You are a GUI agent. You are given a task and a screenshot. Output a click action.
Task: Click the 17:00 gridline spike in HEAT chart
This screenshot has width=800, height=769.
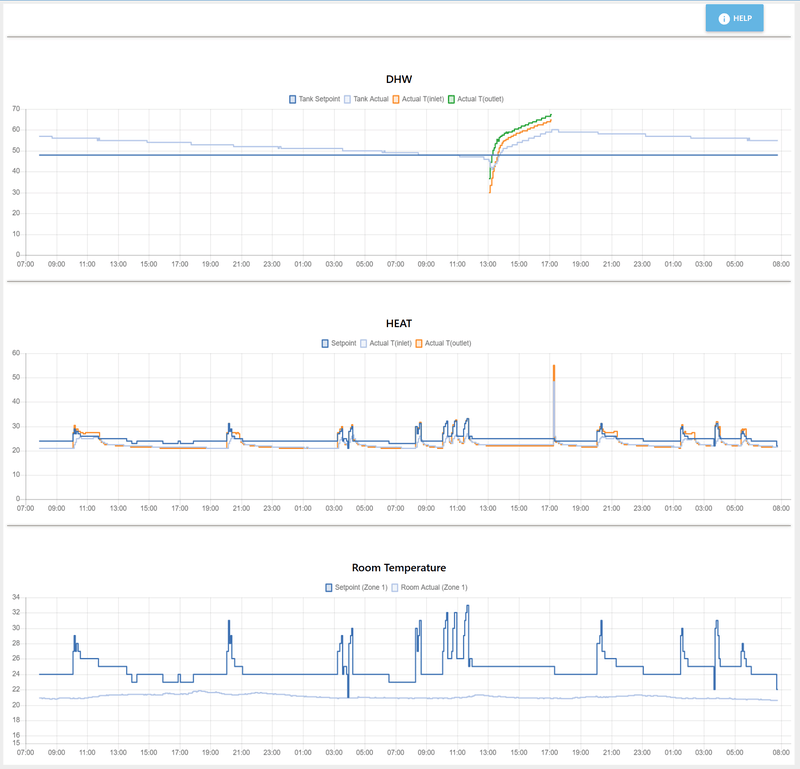click(554, 403)
